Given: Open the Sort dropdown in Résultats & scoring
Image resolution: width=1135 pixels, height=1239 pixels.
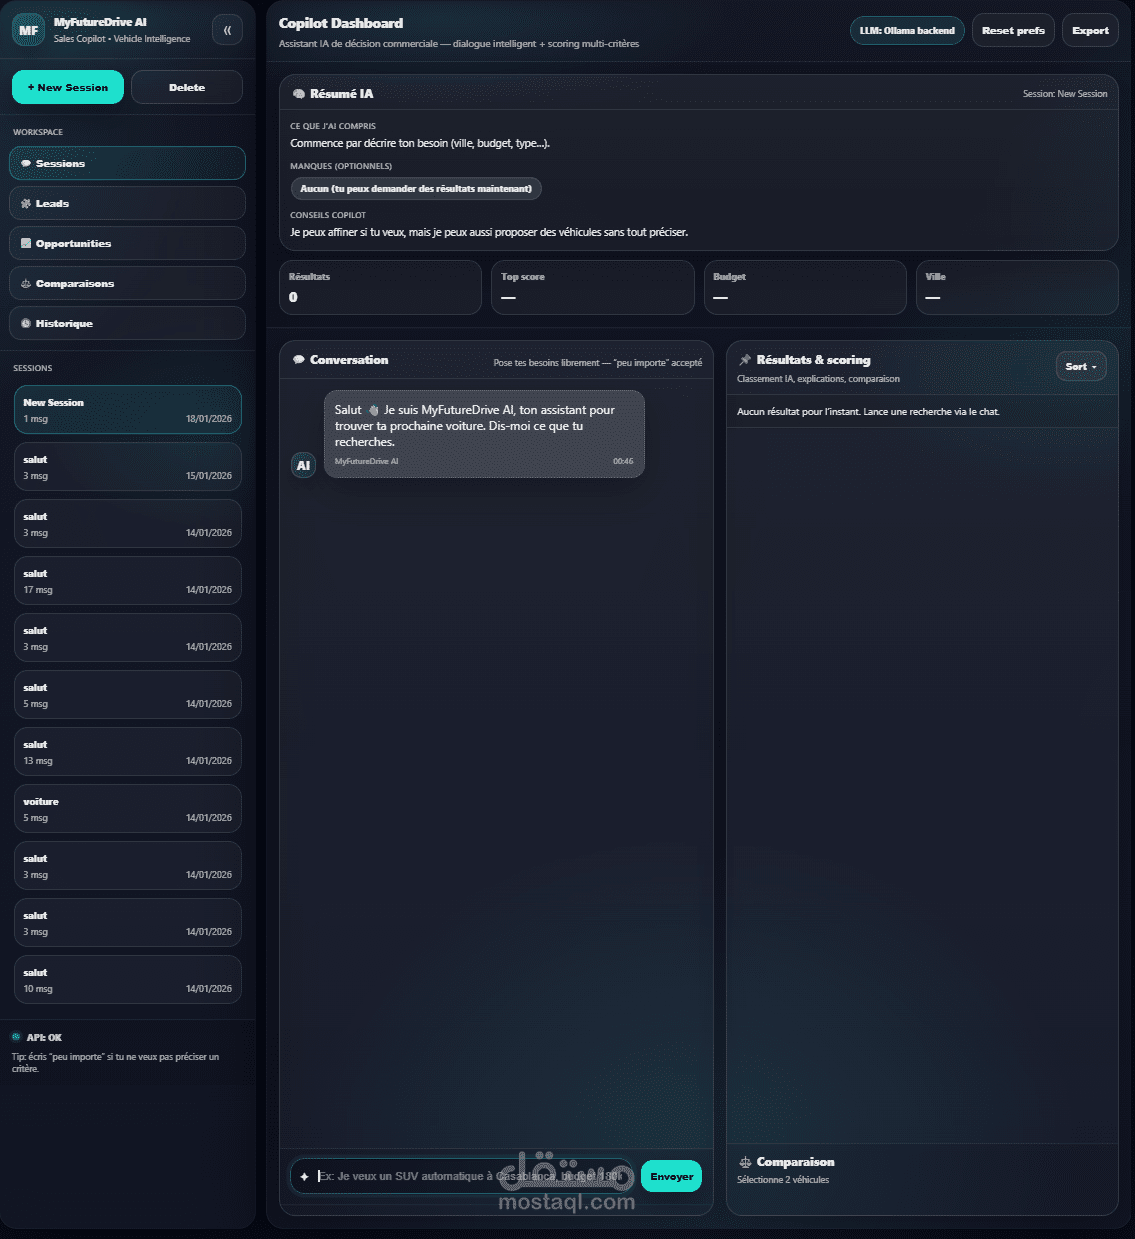Looking at the screenshot, I should tap(1081, 366).
